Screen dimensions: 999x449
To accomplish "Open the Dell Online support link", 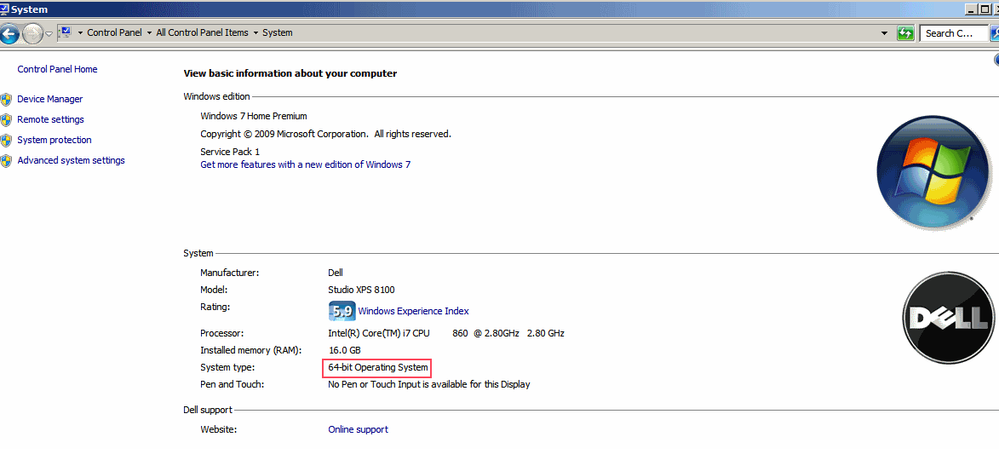I will [x=357, y=430].
